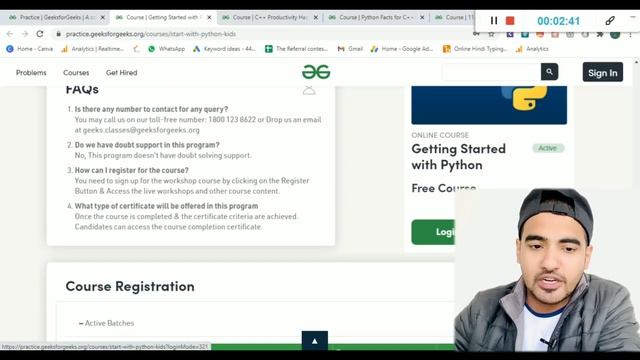640x360 pixels.
Task: Click the search magnifier button
Action: (x=549, y=72)
